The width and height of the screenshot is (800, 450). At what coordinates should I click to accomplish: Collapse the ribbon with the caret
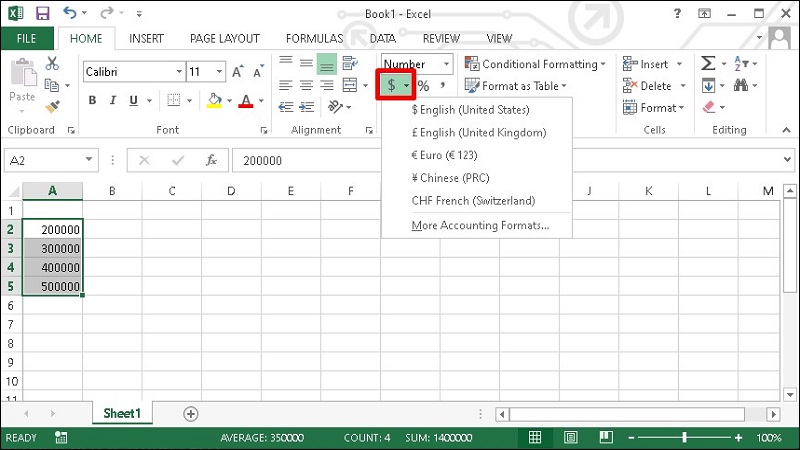(x=786, y=130)
